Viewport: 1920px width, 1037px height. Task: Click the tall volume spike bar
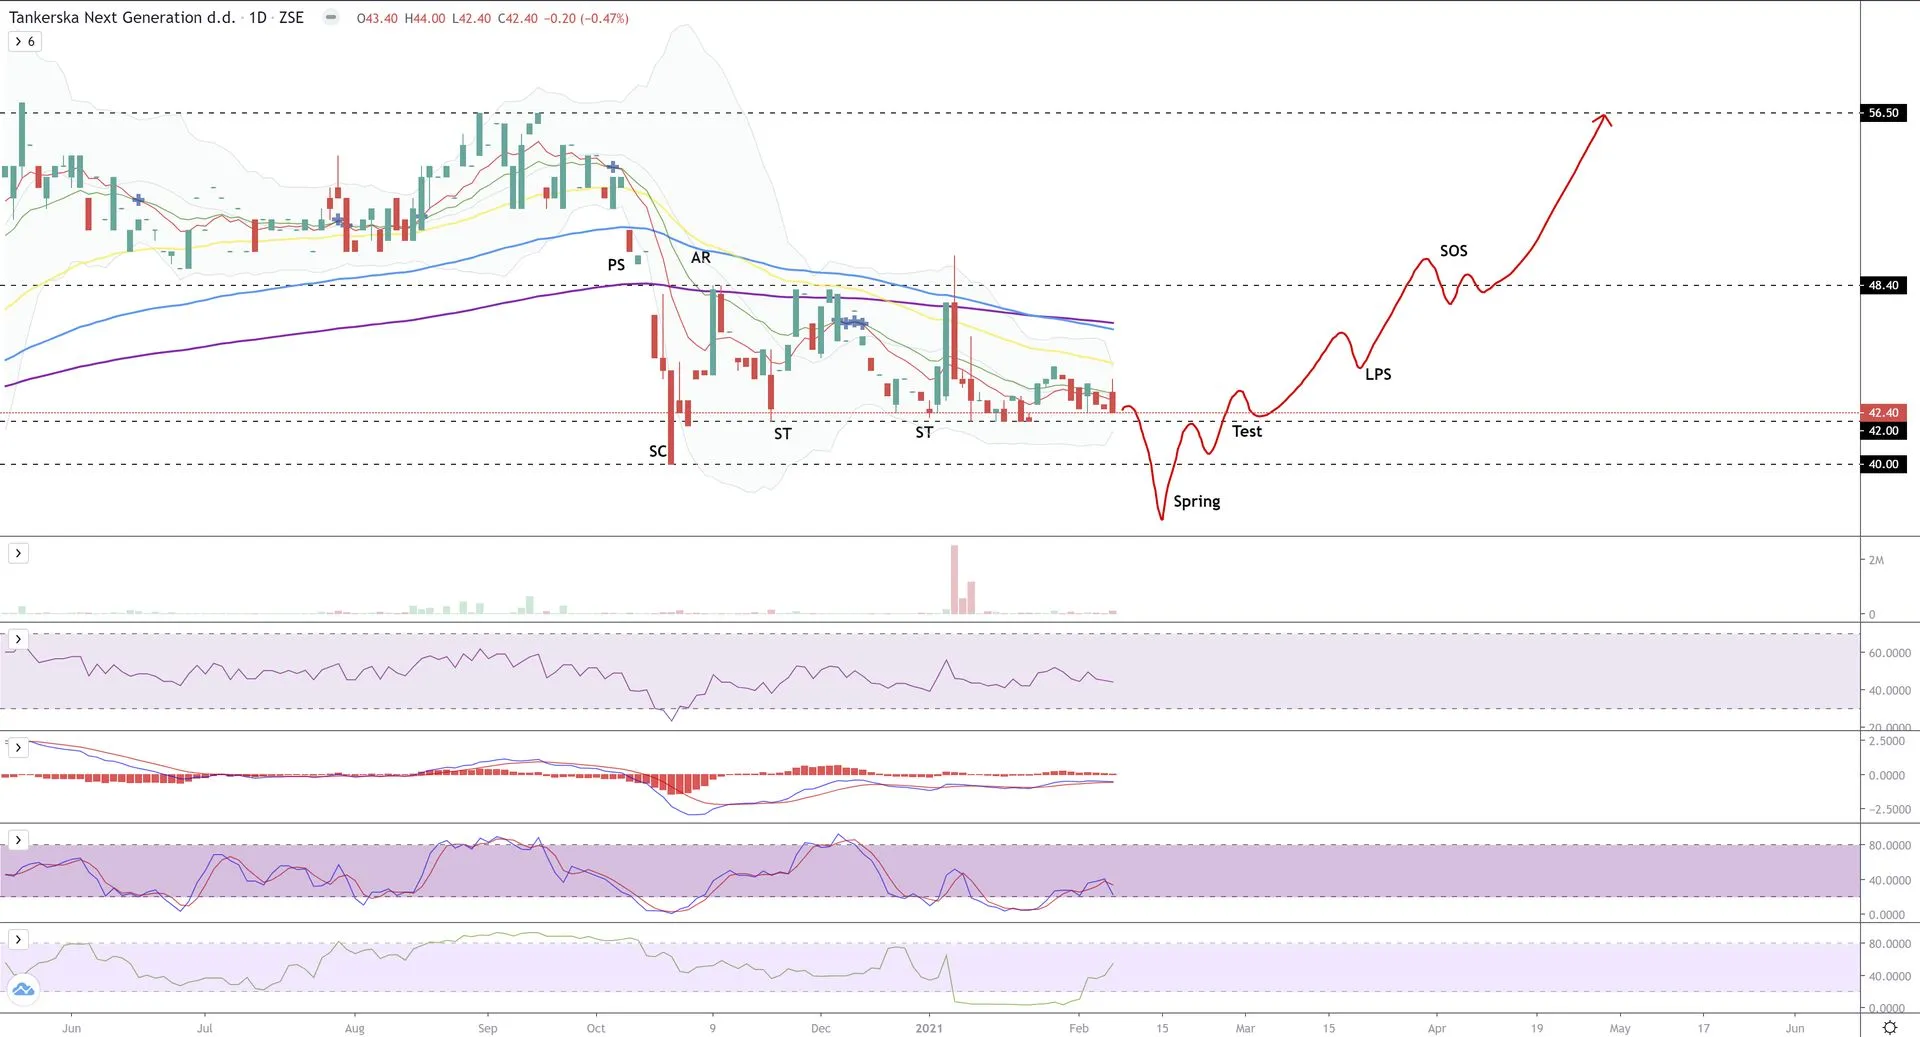click(954, 578)
